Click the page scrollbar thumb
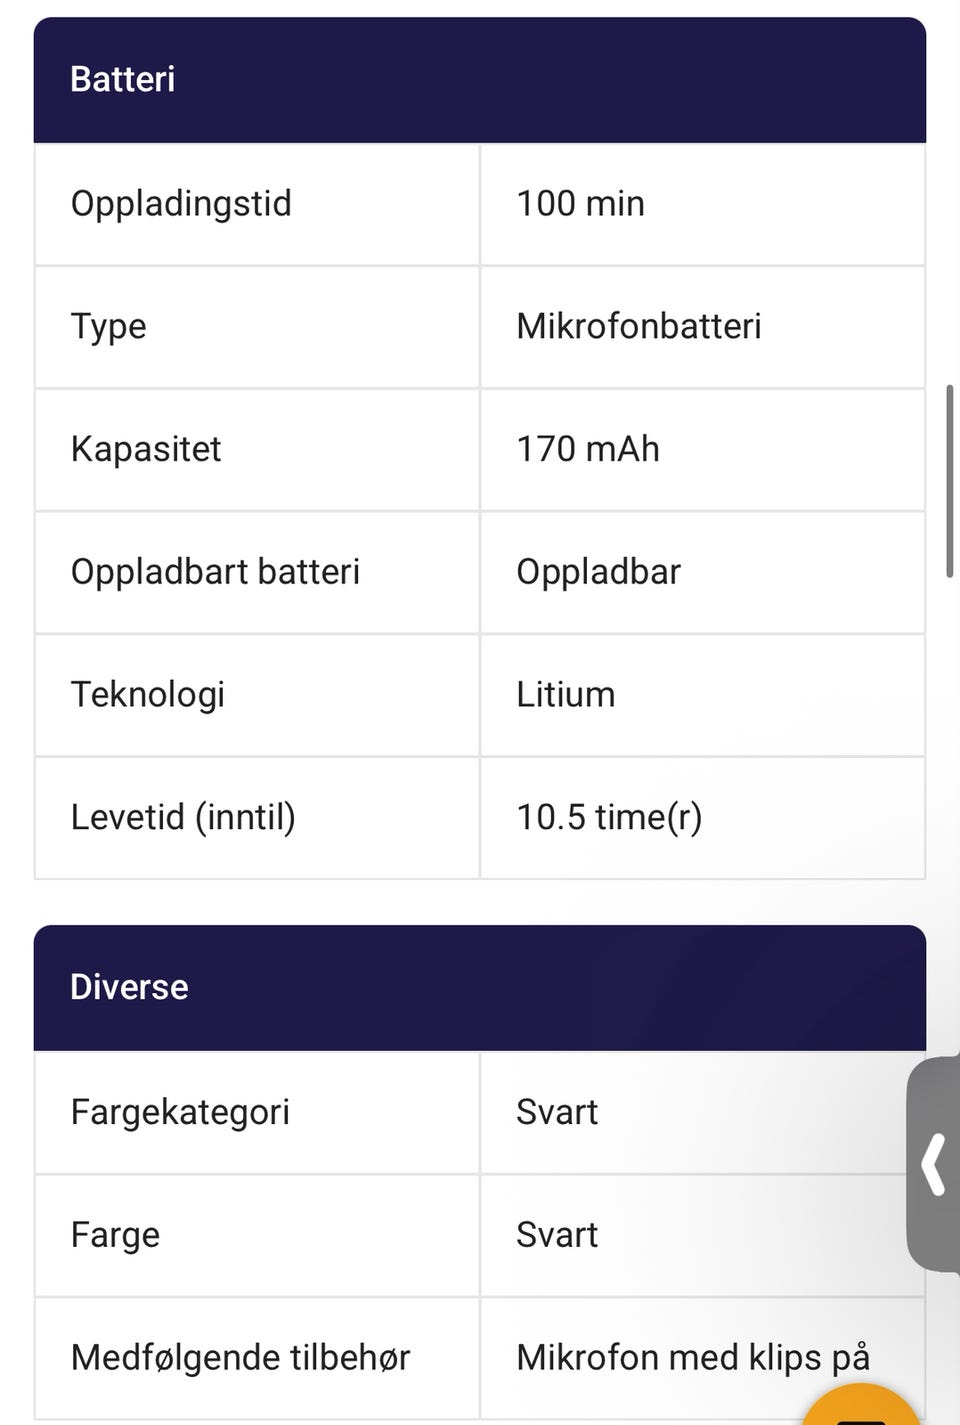Screen dimensions: 960x1425 pyautogui.click(x=949, y=480)
